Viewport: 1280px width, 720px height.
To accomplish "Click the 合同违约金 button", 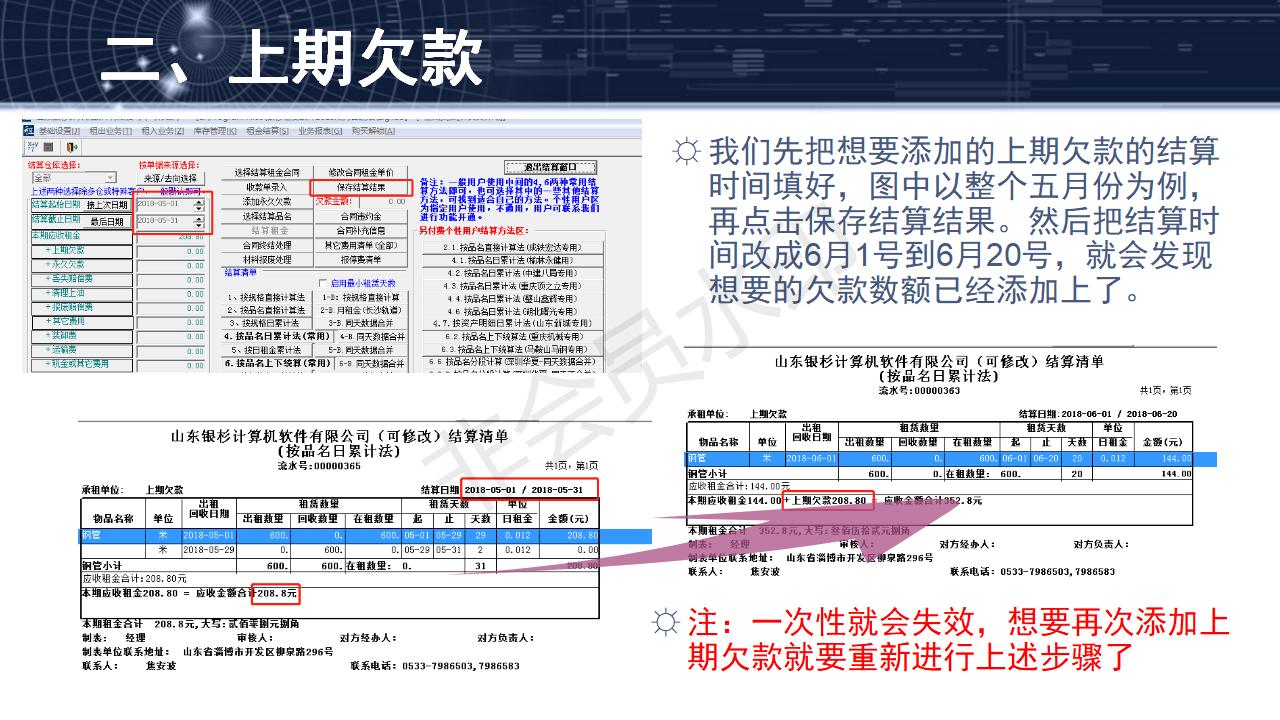I will tap(359, 216).
